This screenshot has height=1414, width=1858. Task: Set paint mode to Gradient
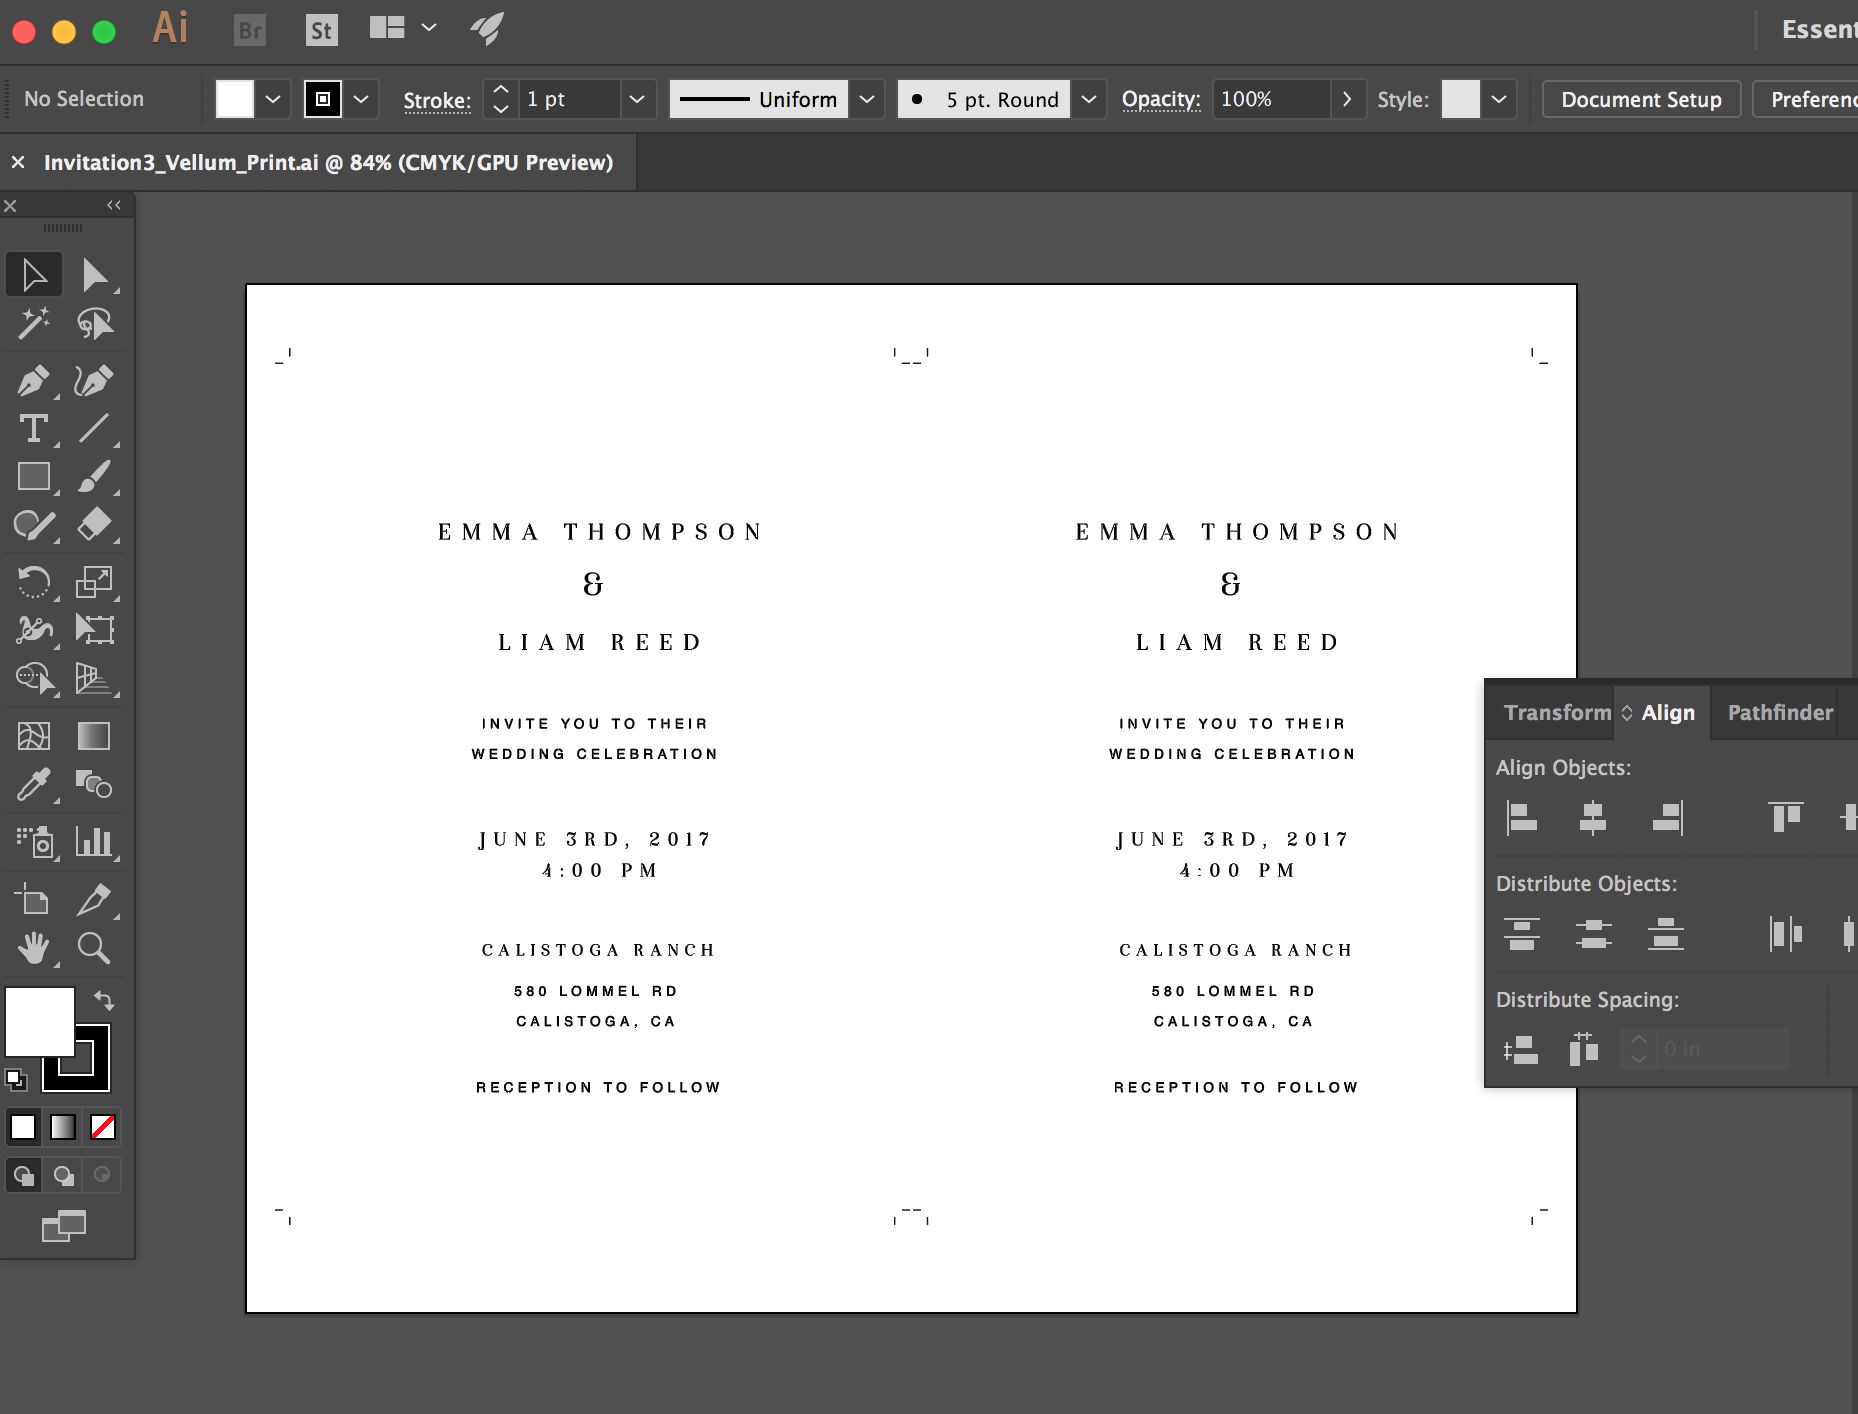(x=63, y=1127)
